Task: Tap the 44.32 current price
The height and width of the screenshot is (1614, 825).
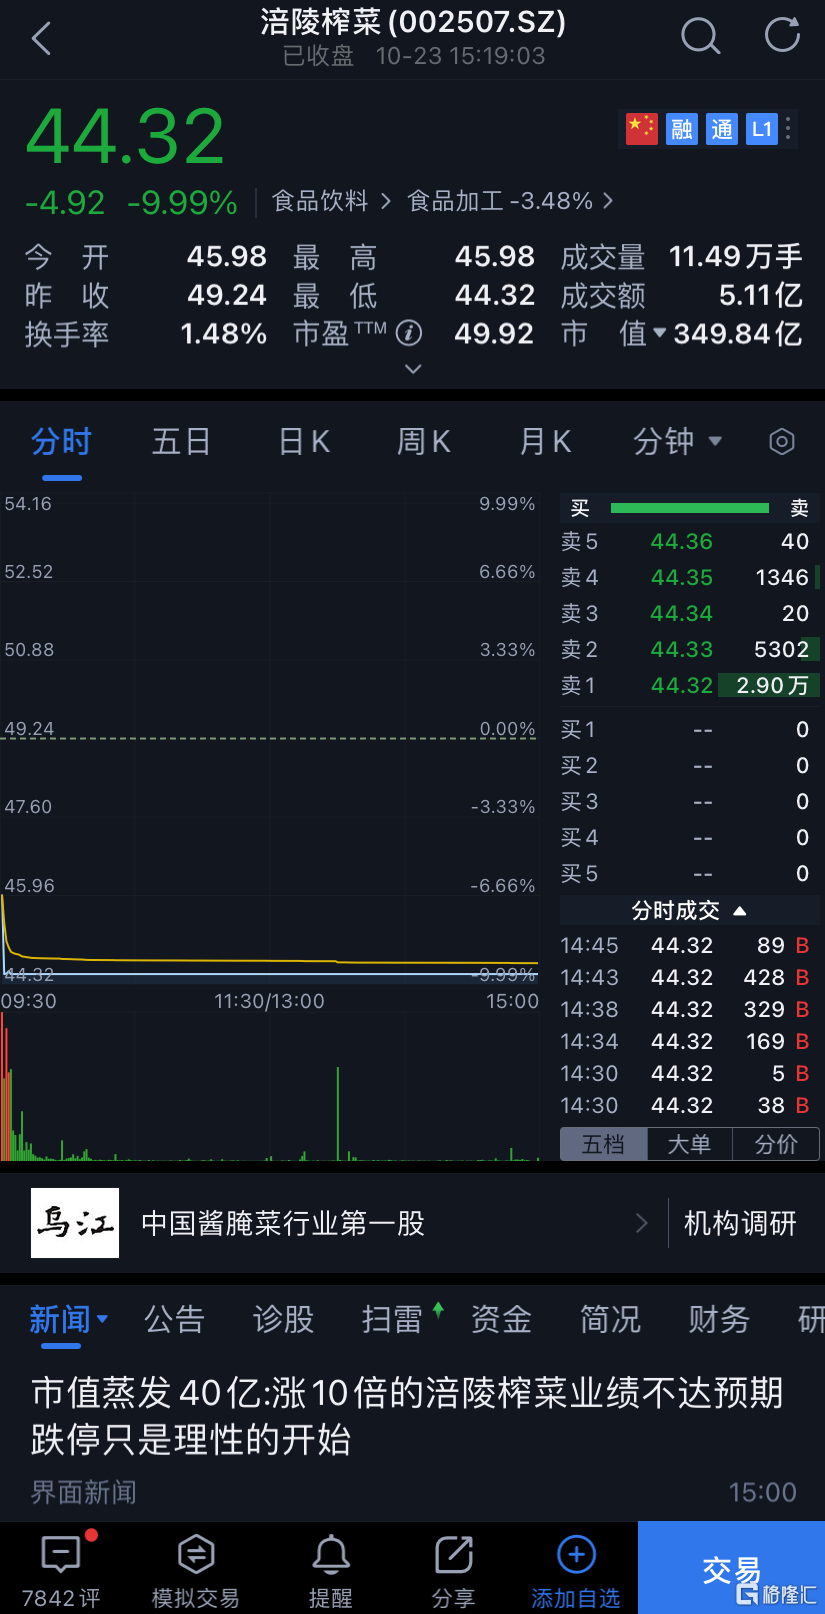Action: 125,136
